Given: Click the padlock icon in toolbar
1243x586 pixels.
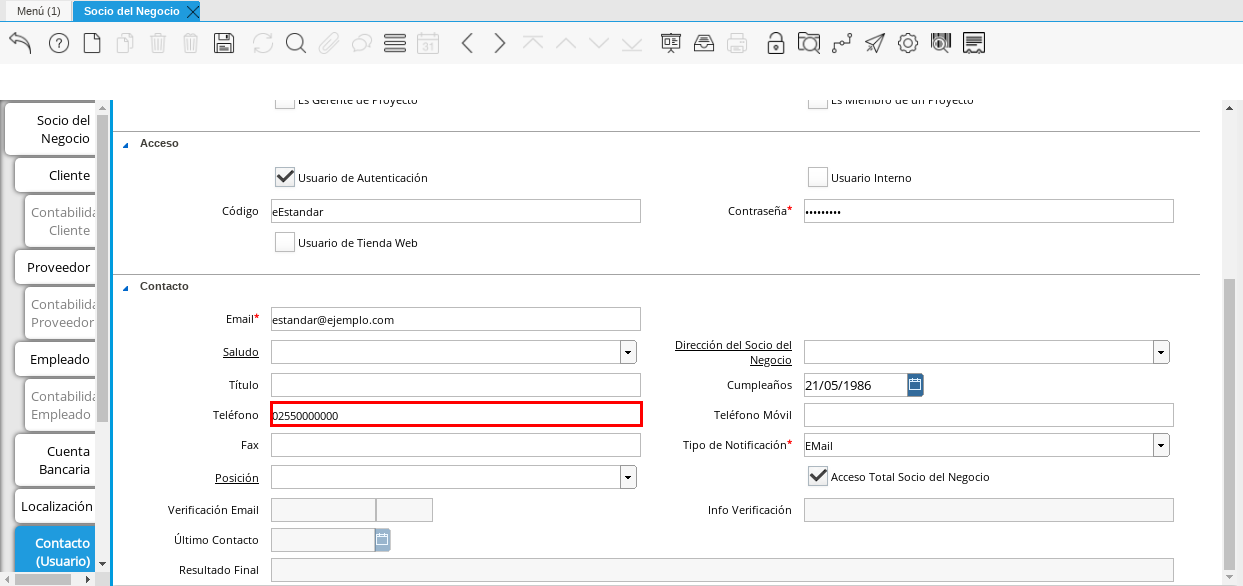Looking at the screenshot, I should click(775, 43).
